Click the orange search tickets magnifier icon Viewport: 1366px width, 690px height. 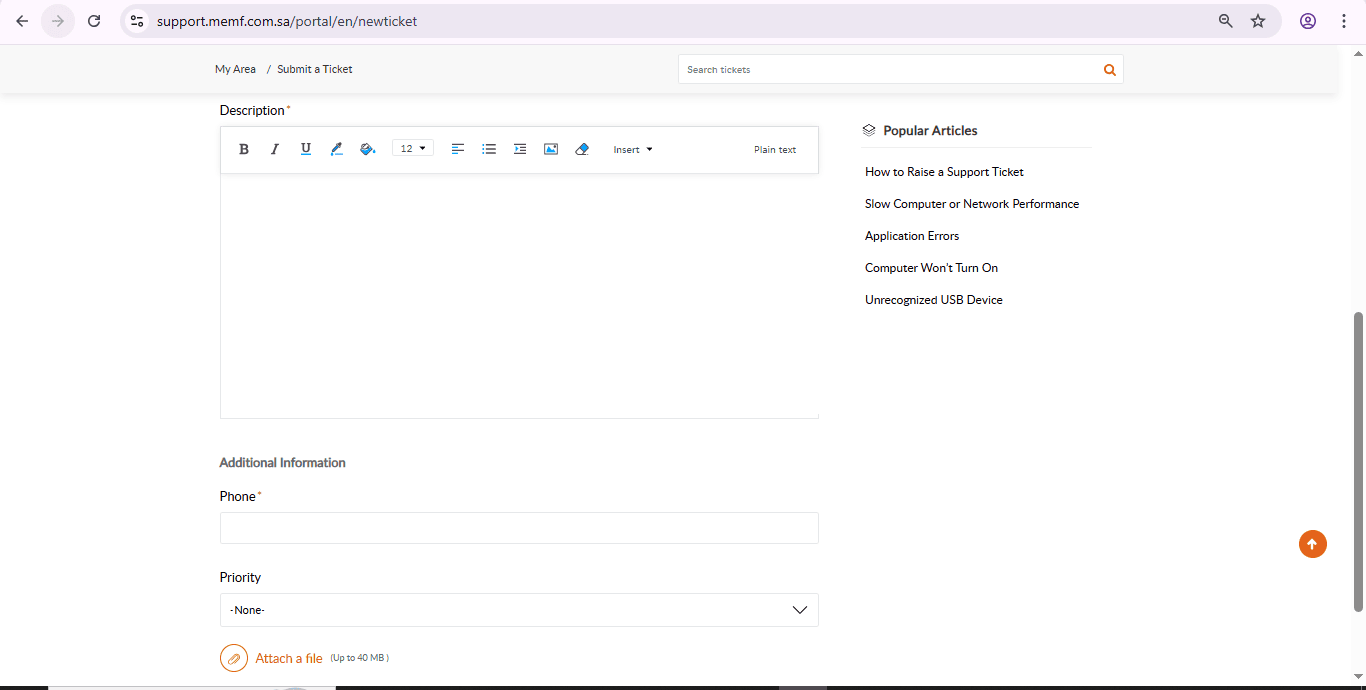tap(1109, 70)
